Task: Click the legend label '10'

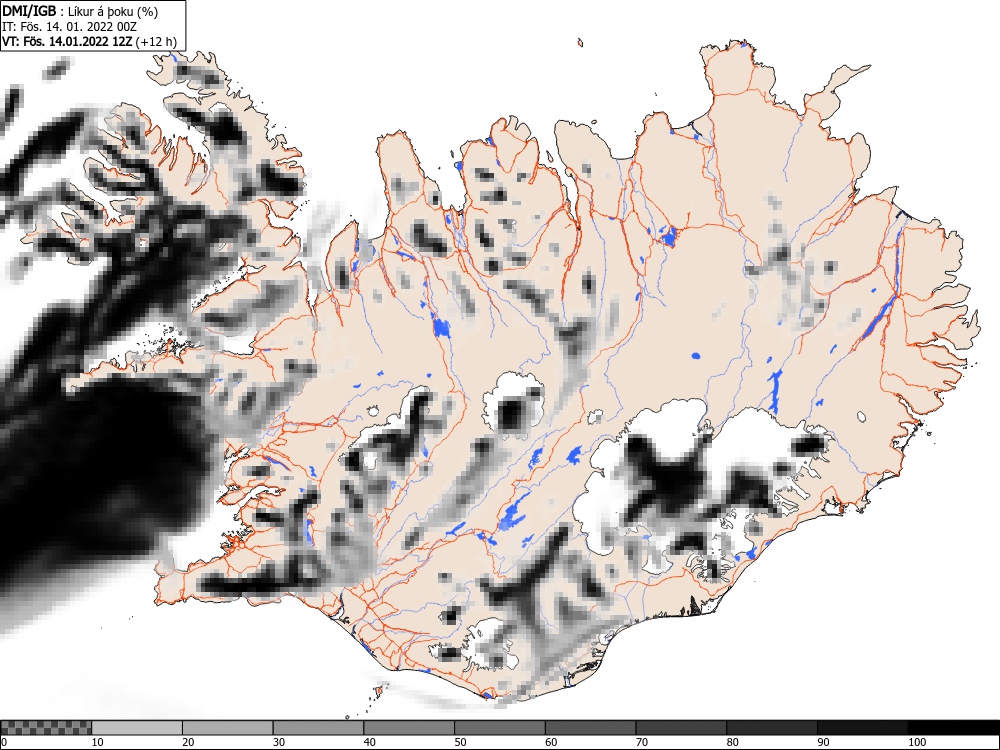Action: coord(97,742)
